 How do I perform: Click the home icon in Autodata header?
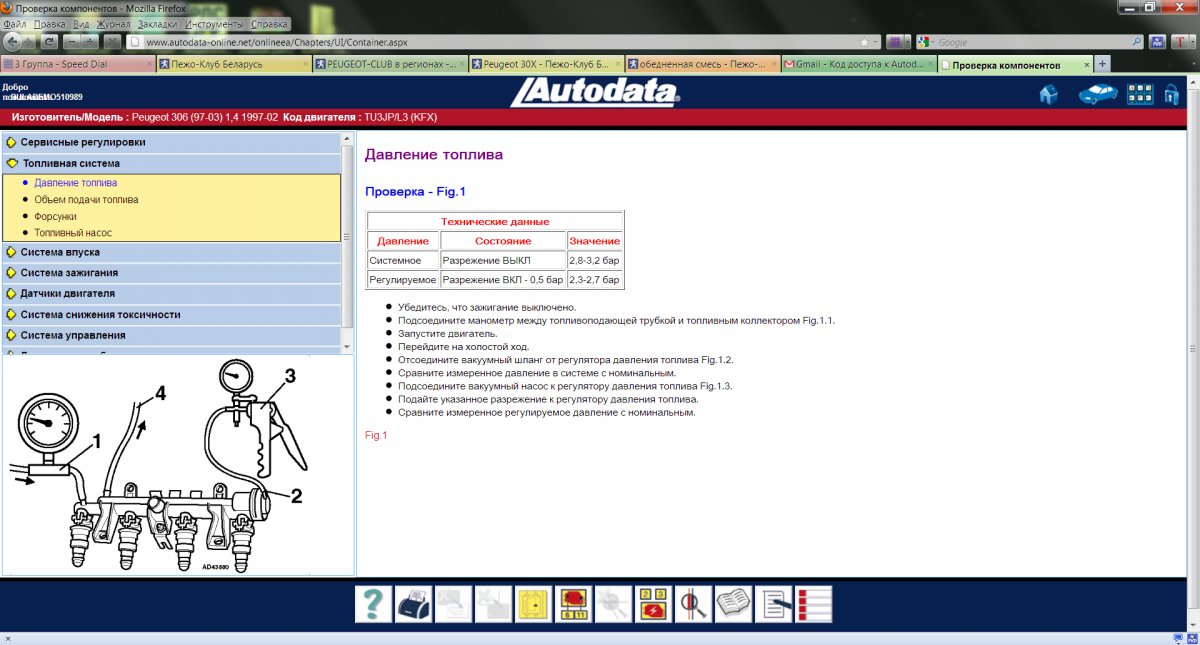point(1049,95)
